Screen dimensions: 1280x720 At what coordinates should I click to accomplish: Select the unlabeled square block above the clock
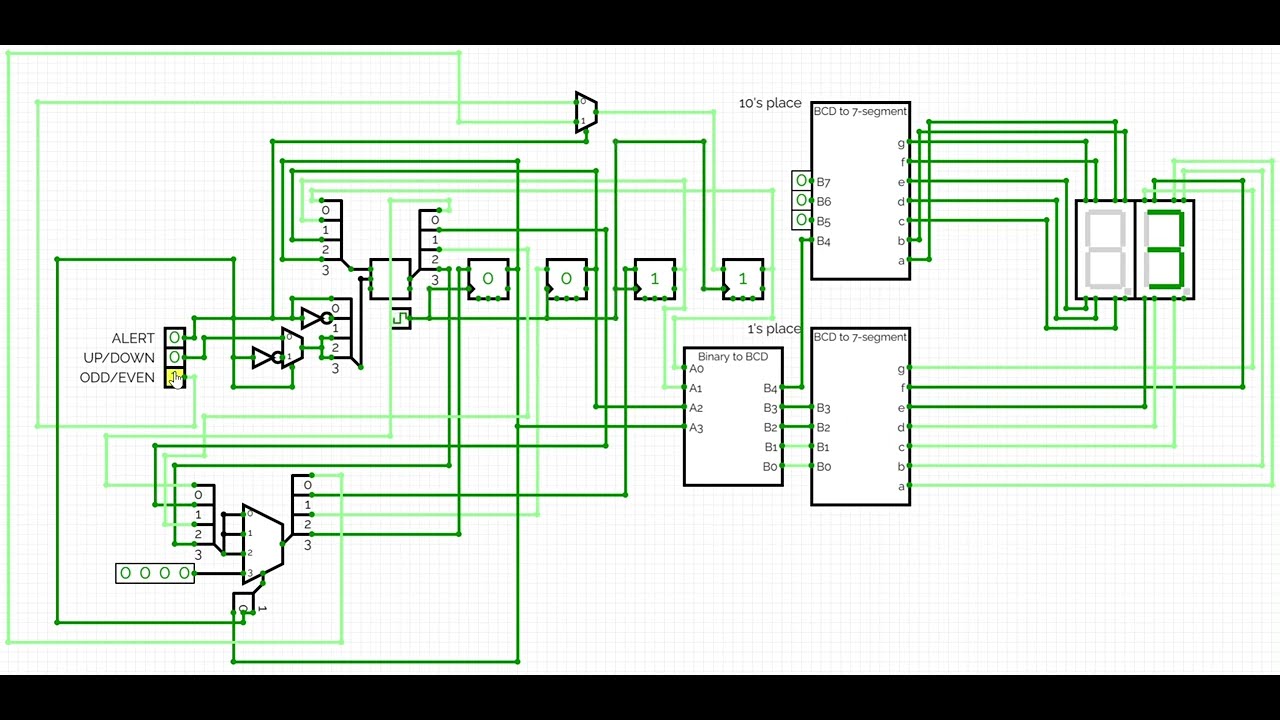pos(390,279)
